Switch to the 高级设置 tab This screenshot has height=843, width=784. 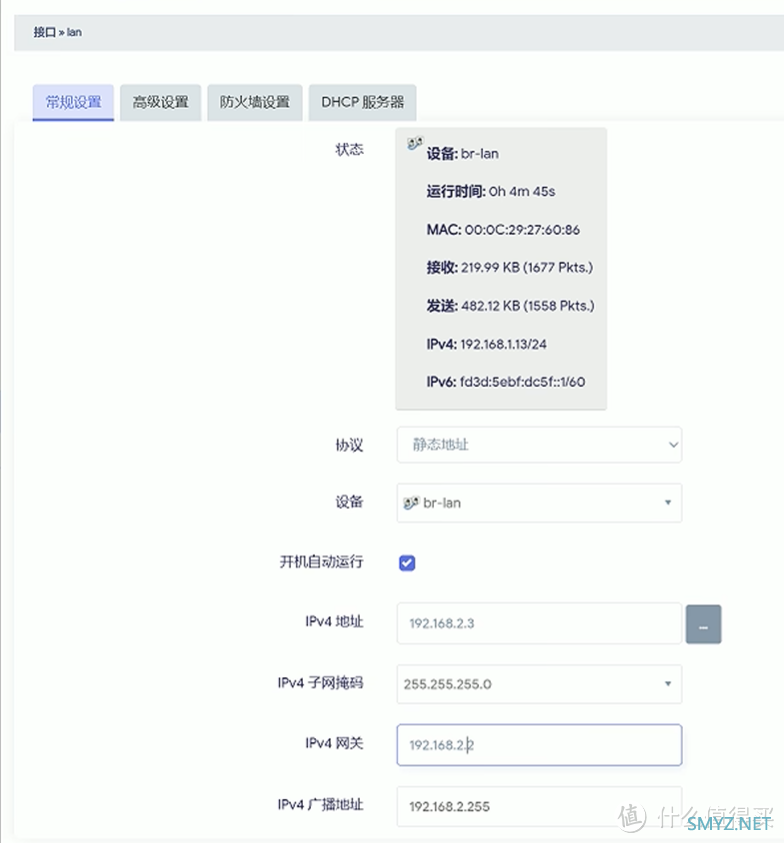pos(160,102)
